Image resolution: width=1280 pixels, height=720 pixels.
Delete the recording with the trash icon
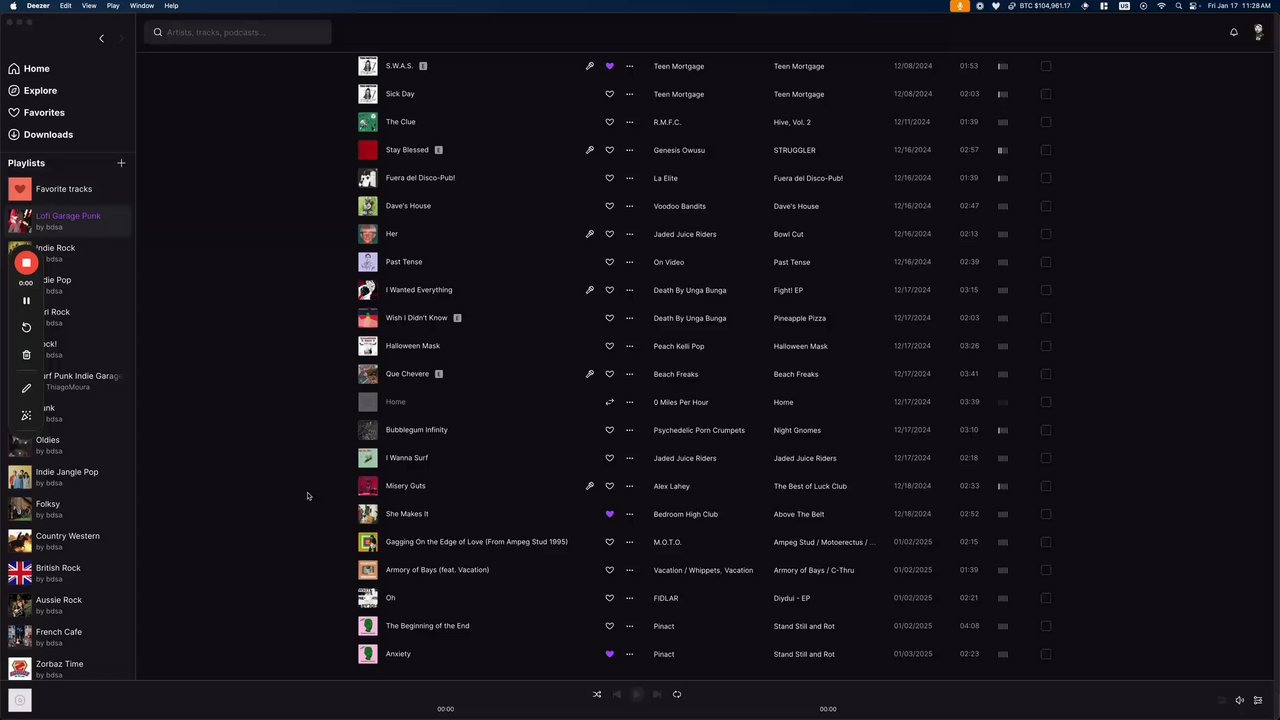pyautogui.click(x=26, y=354)
